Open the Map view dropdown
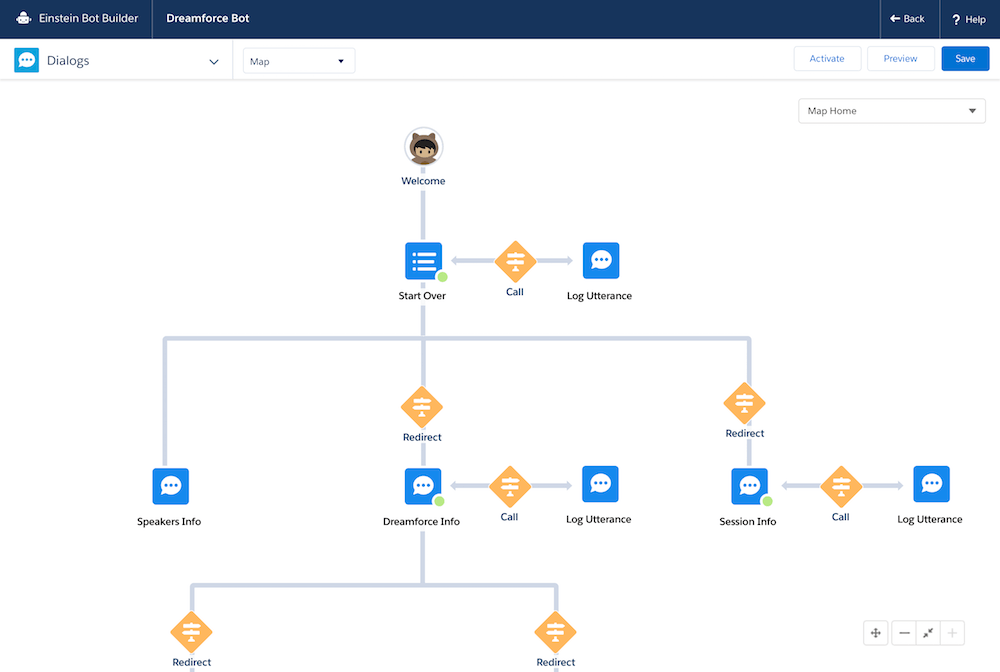This screenshot has width=1000, height=672. point(298,61)
